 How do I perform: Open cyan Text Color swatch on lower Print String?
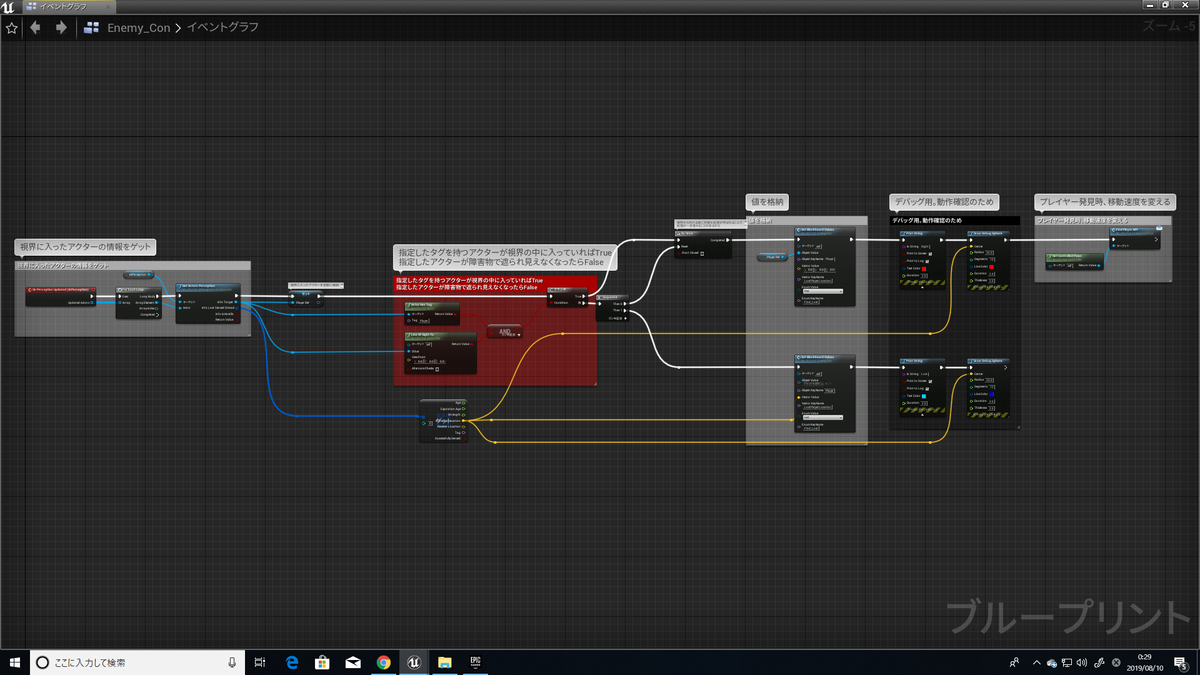tap(926, 397)
